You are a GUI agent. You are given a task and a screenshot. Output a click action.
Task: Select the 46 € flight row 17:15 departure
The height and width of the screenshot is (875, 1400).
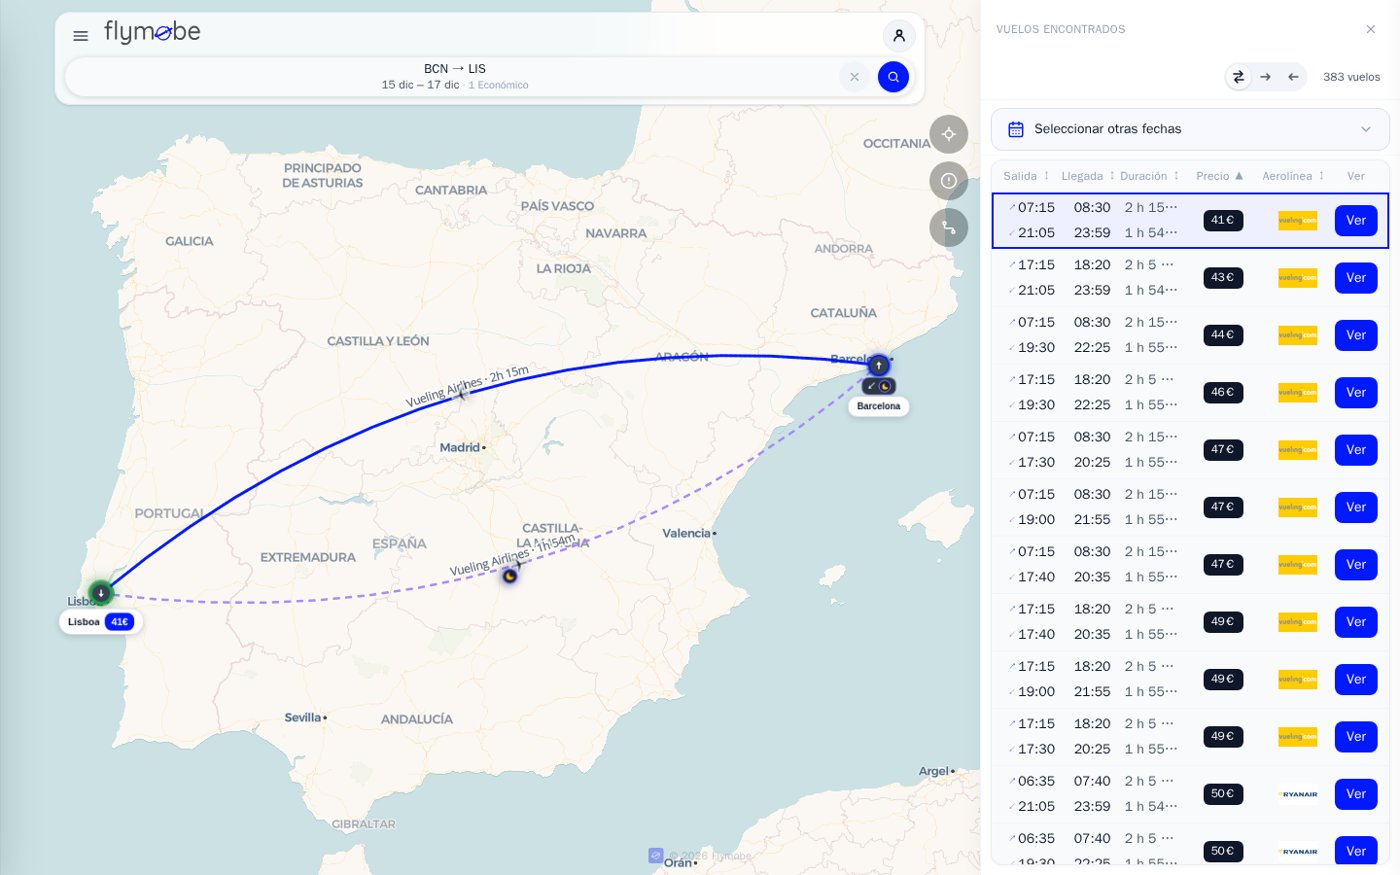coord(1190,392)
